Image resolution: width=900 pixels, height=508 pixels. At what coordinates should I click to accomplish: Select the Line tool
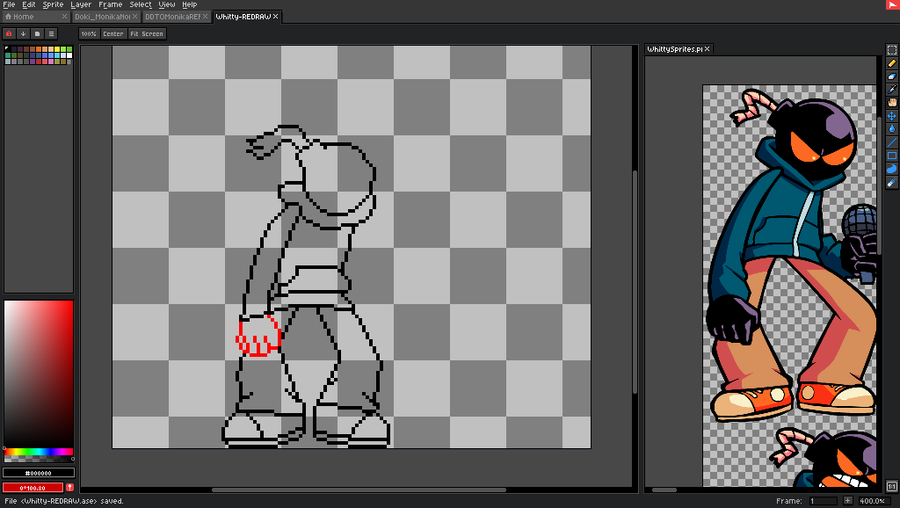click(x=891, y=142)
